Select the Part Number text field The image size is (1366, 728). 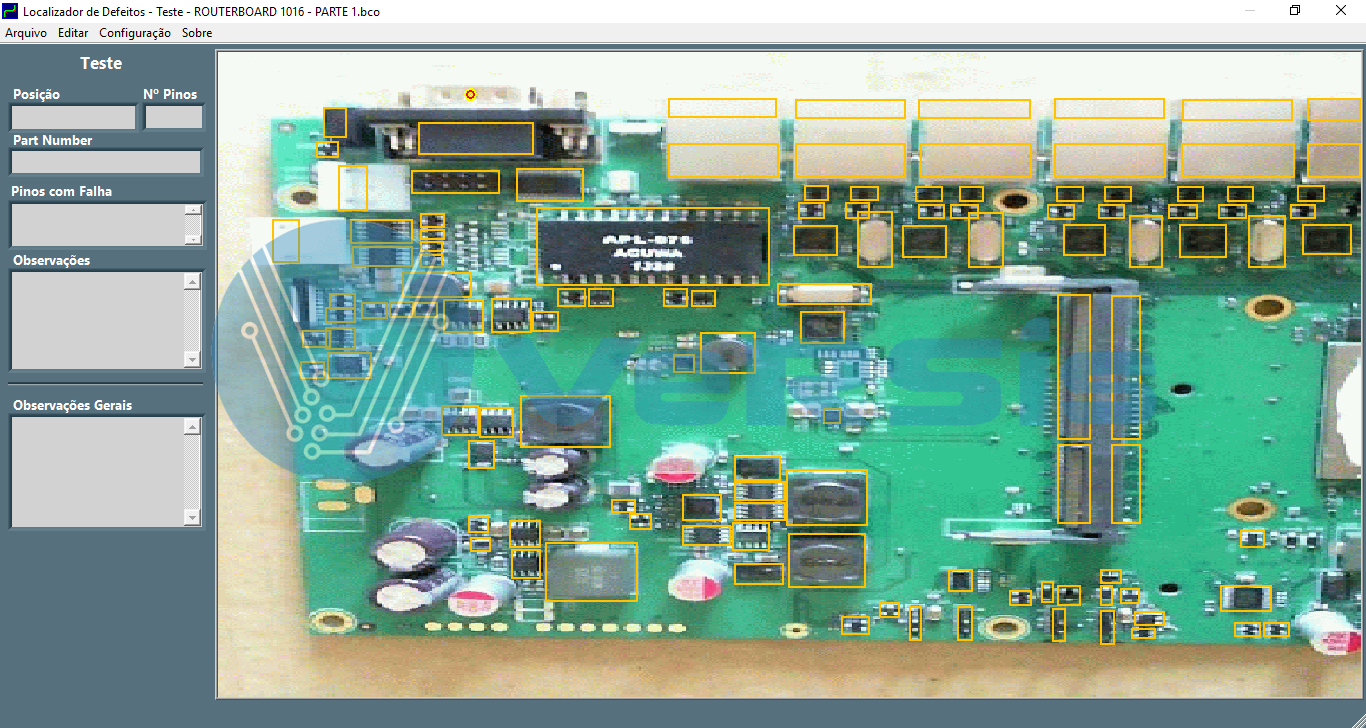(x=106, y=162)
